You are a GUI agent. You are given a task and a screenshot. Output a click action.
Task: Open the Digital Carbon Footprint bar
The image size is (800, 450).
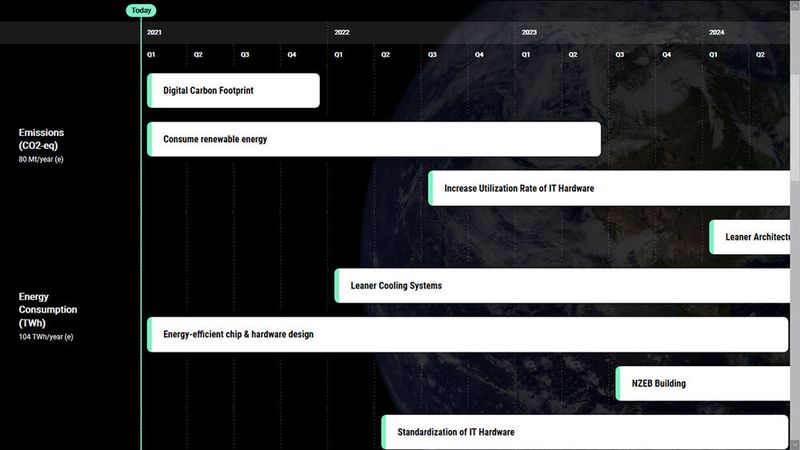click(x=233, y=90)
